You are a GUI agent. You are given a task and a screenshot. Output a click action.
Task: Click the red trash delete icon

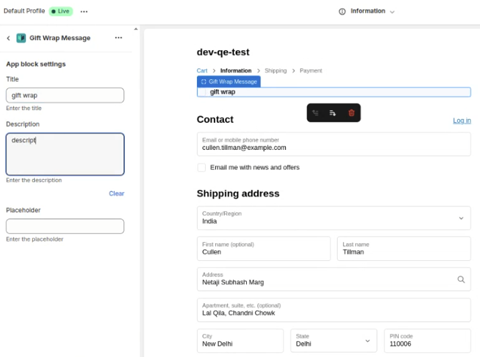click(351, 113)
